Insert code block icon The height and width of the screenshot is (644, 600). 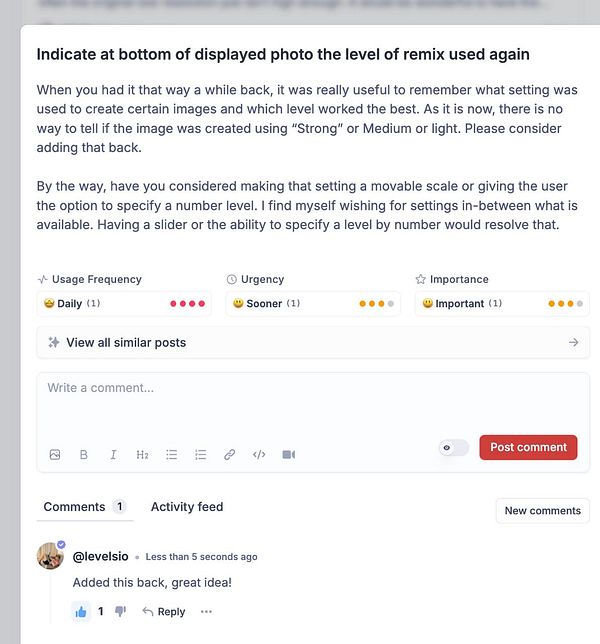pos(259,455)
